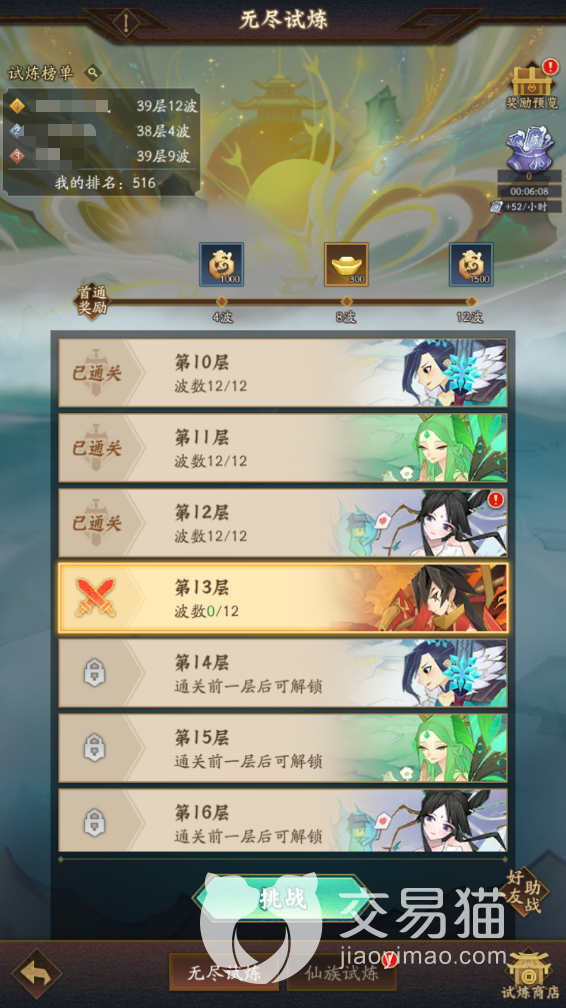Viewport: 566px width, 1008px height.
Task: Tap the locked 第14层 stage row
Action: (x=283, y=673)
